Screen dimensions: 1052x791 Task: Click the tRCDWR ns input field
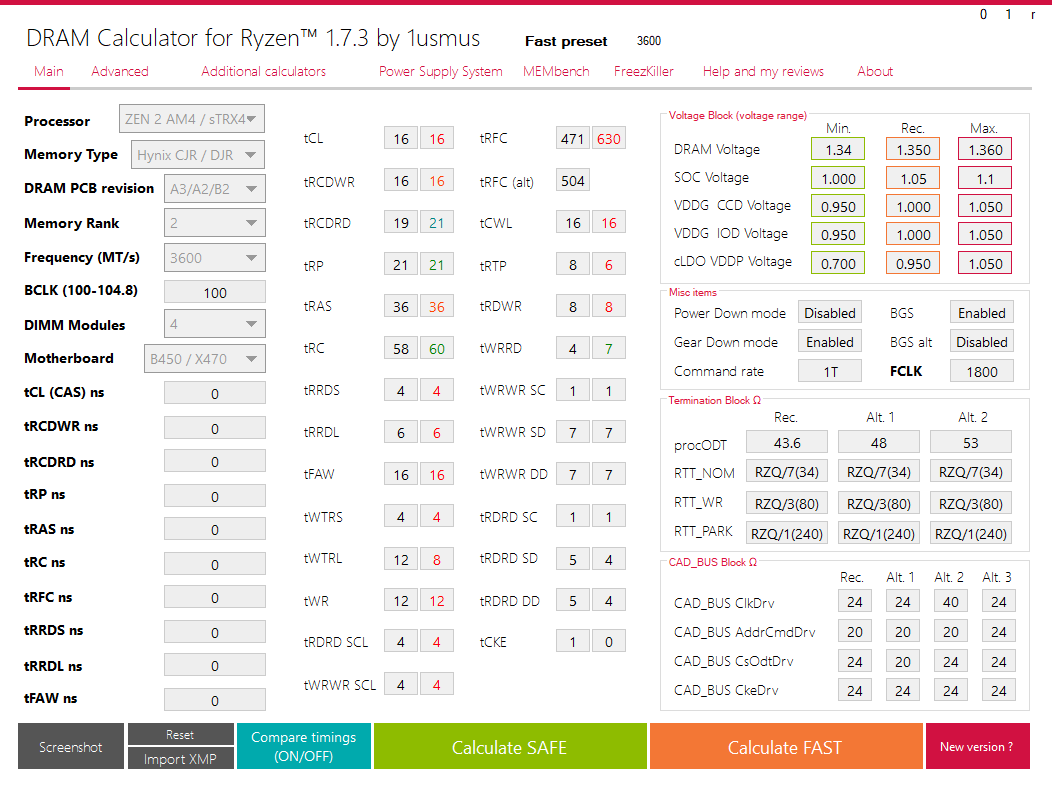coord(215,428)
